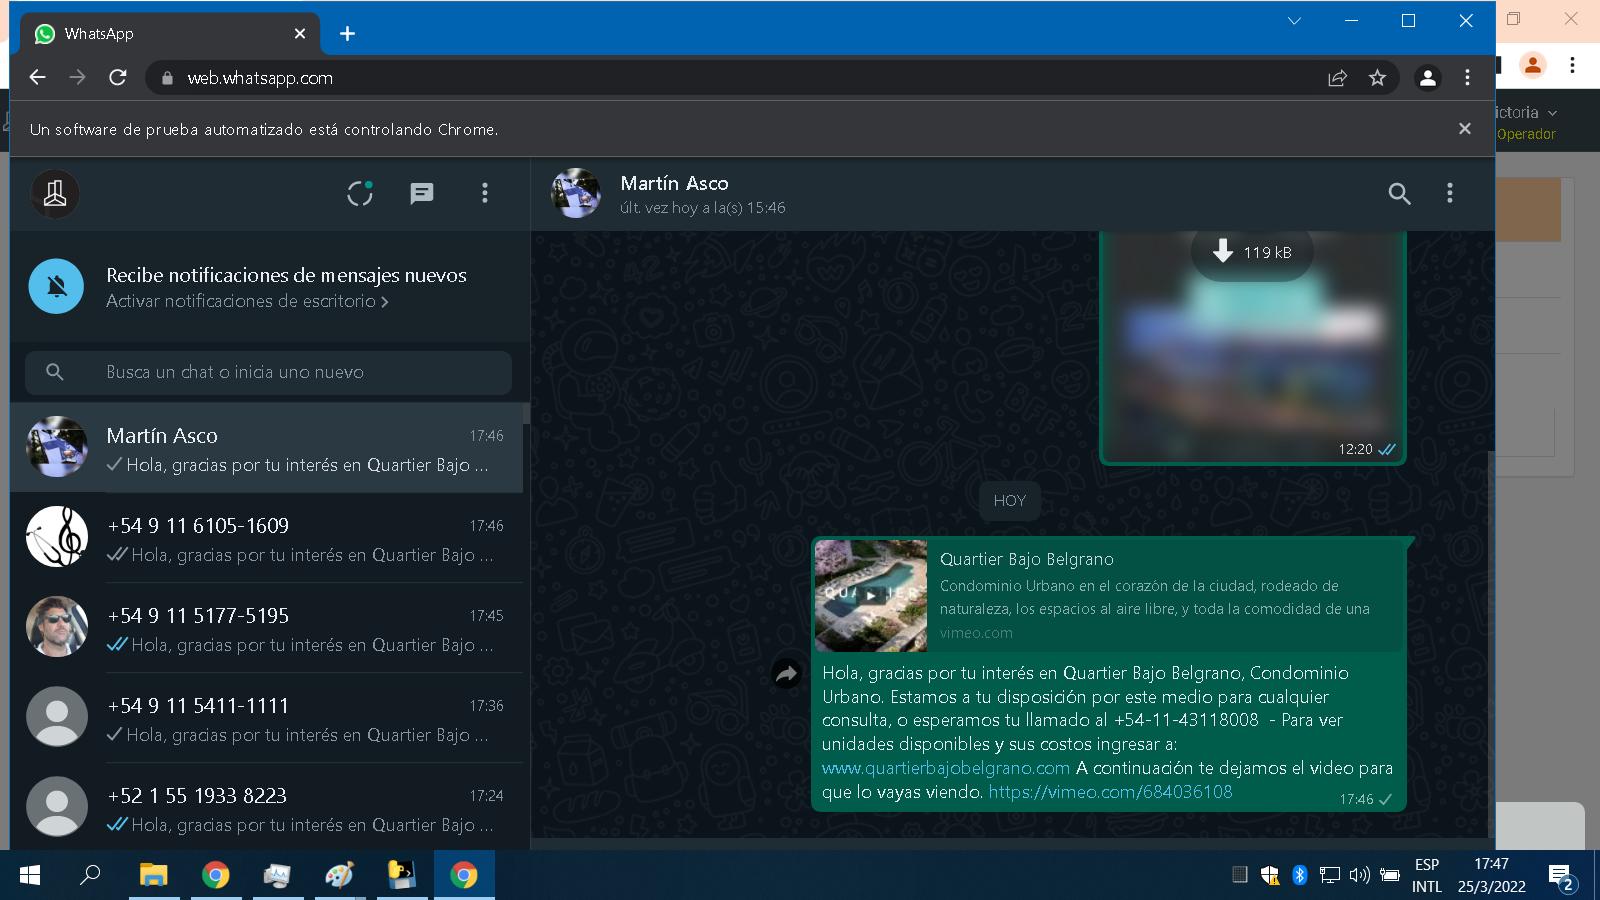The width and height of the screenshot is (1600, 900).
Task: Open Martín Asco chat in list
Action: click(266, 448)
